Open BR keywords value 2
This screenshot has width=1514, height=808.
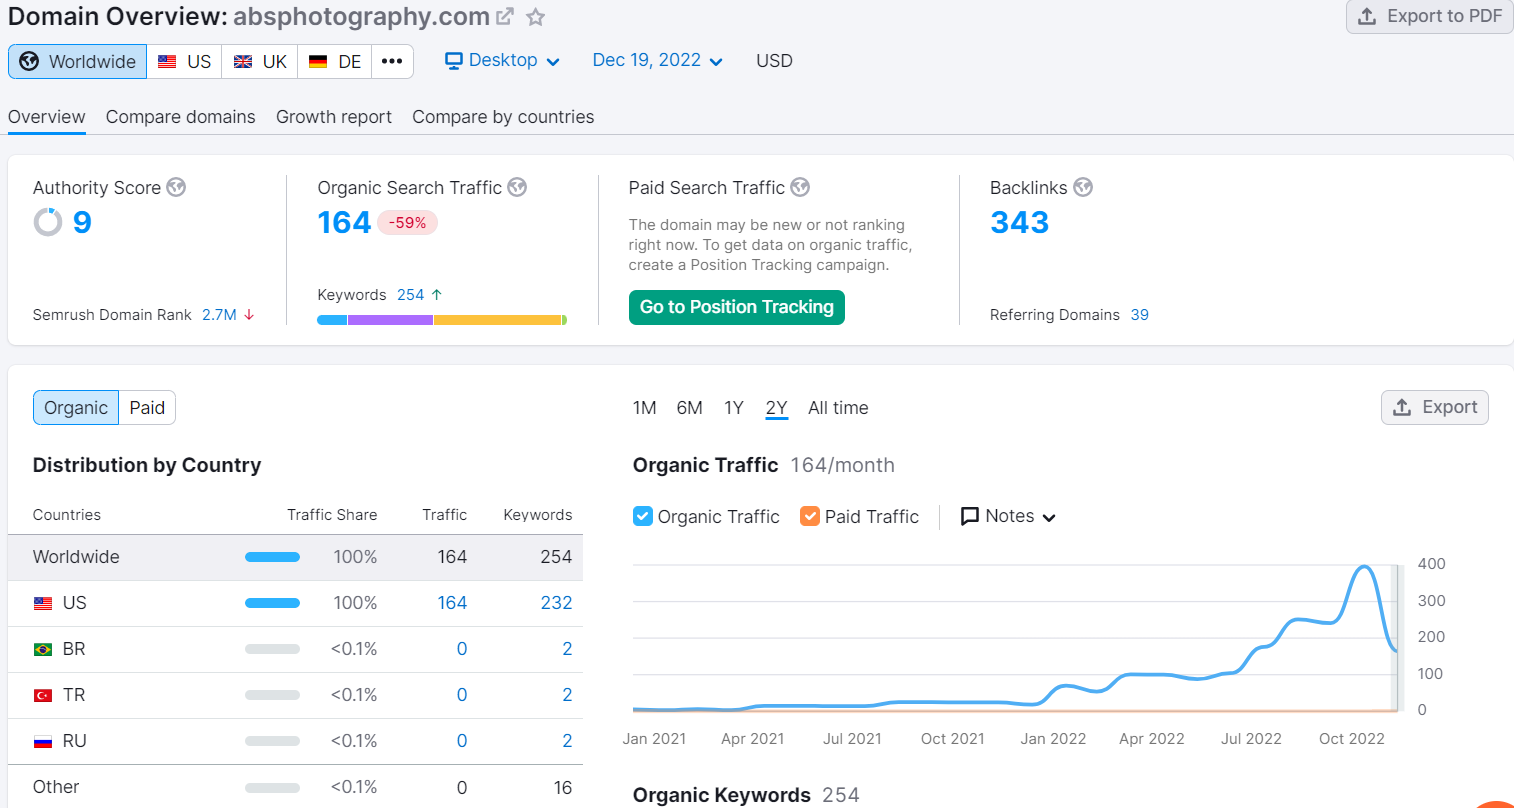(567, 649)
